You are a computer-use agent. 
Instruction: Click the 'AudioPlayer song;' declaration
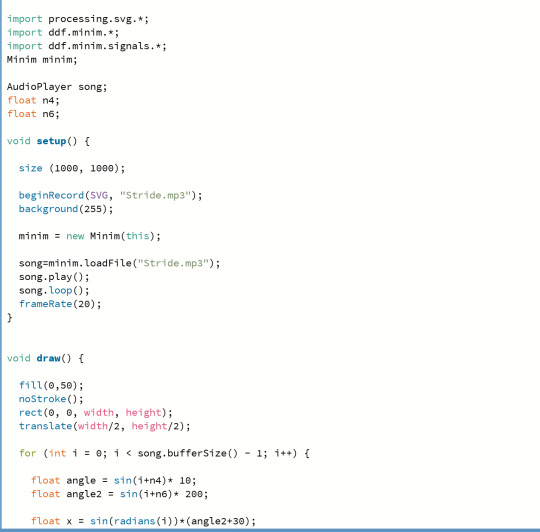[x=57, y=87]
